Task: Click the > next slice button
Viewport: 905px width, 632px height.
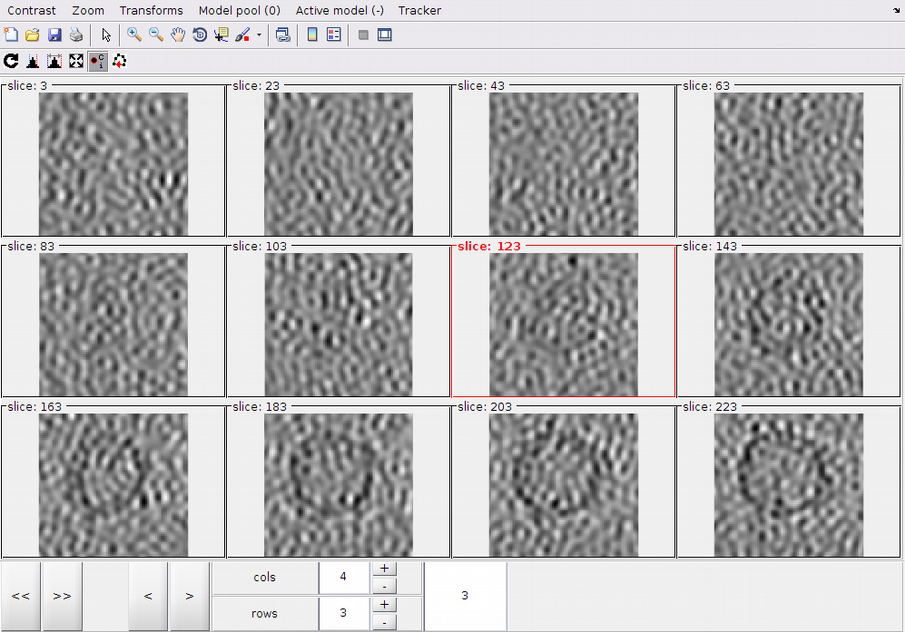Action: pos(189,596)
